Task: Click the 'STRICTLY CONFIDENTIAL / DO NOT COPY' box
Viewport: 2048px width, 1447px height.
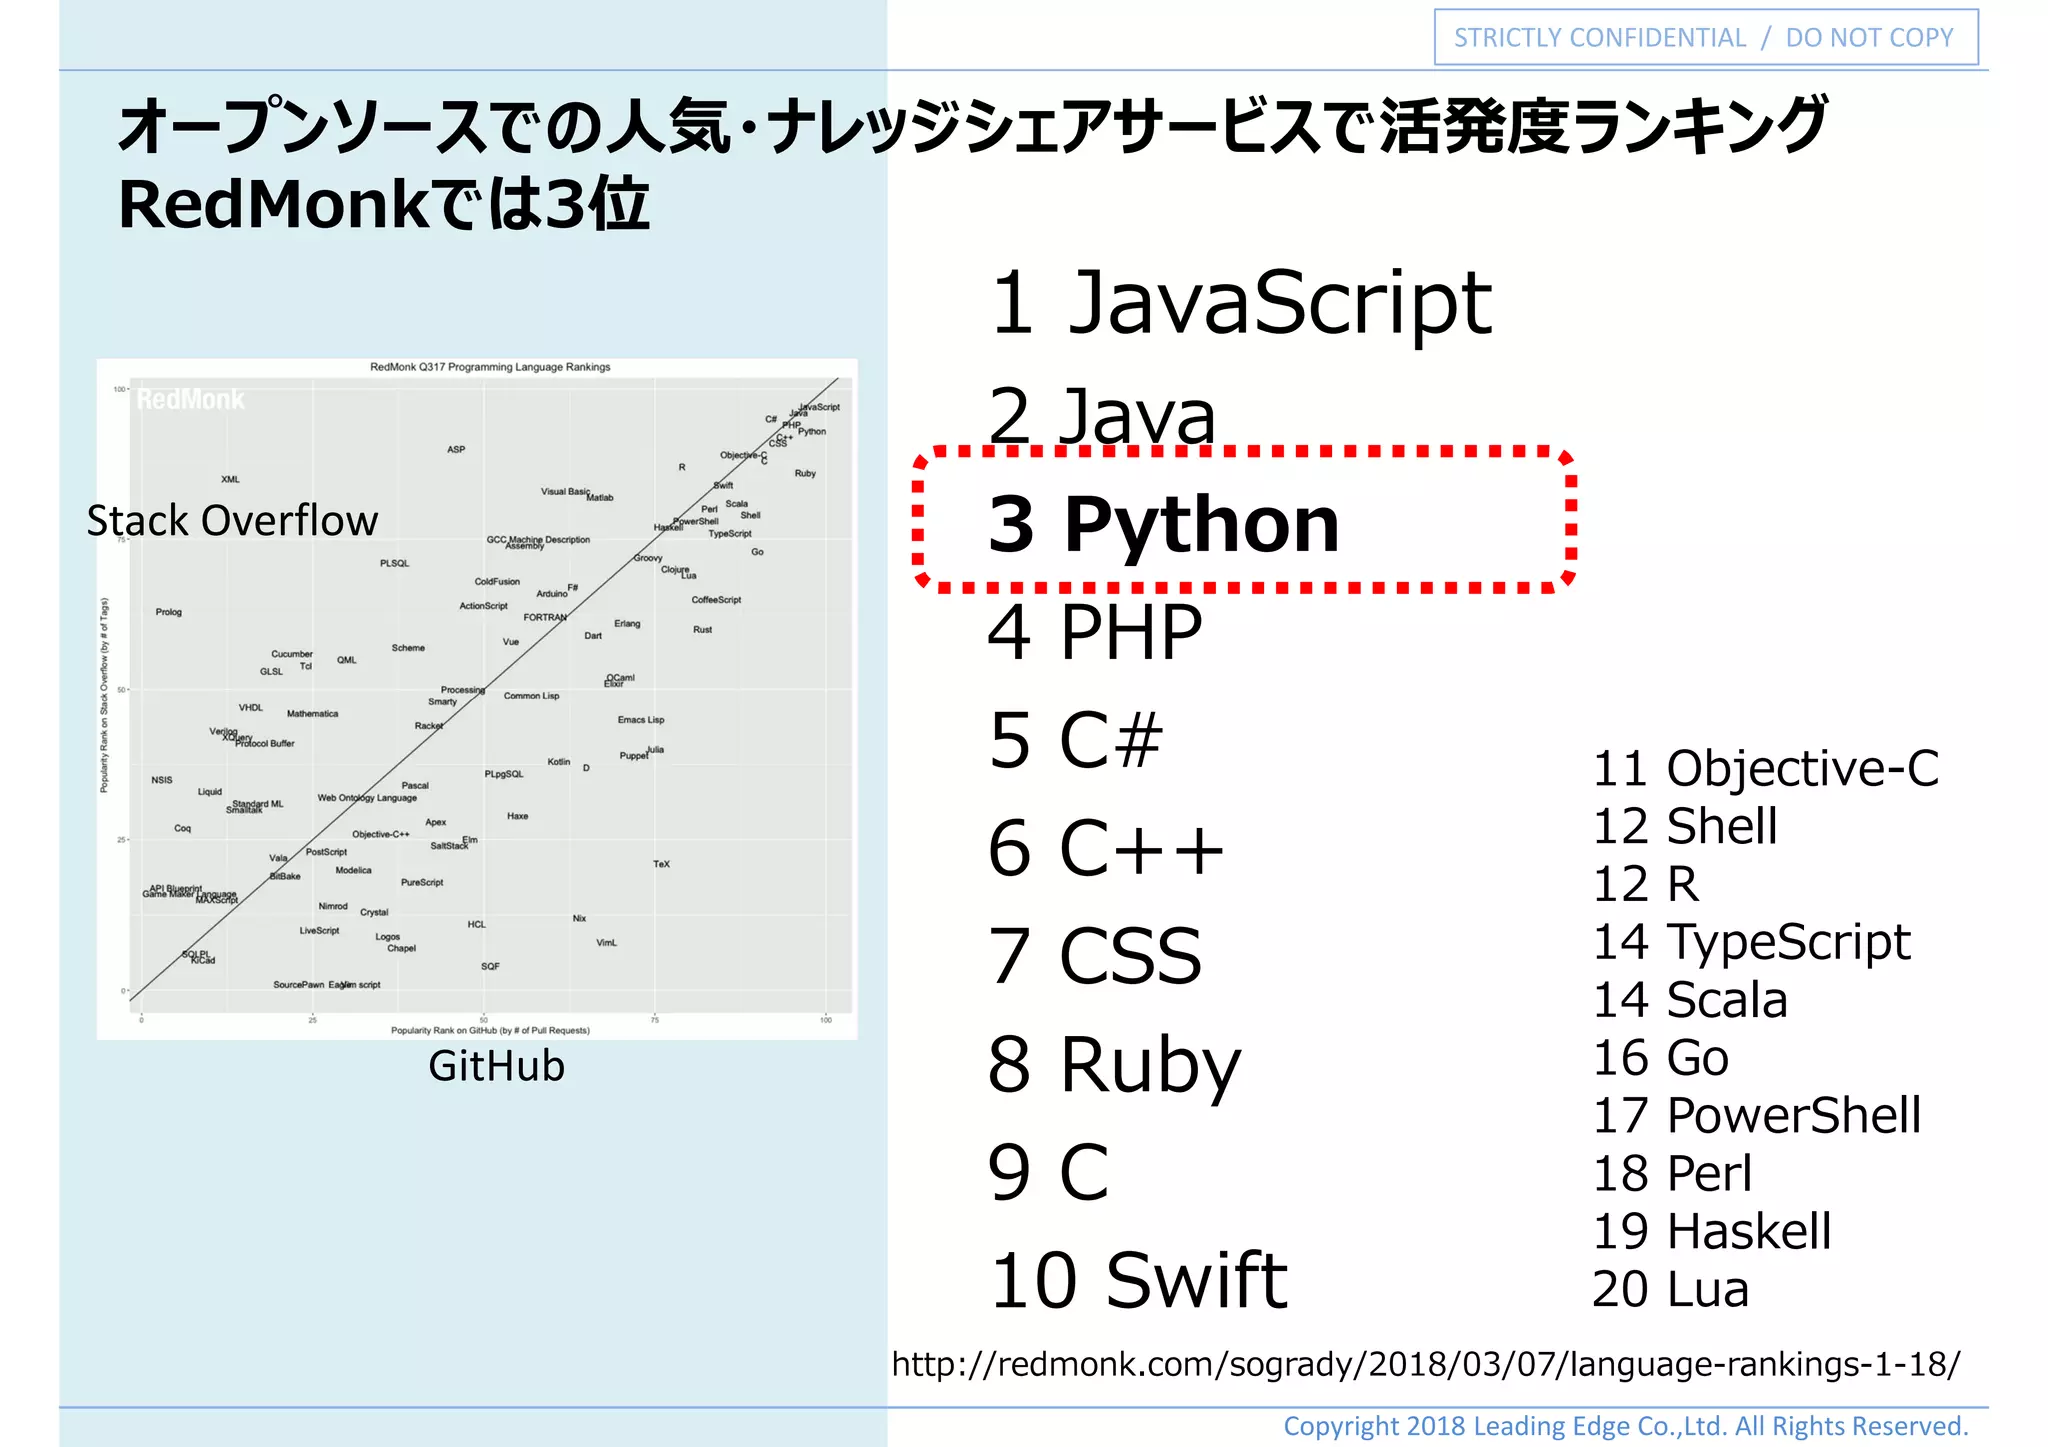Action: tap(1705, 38)
